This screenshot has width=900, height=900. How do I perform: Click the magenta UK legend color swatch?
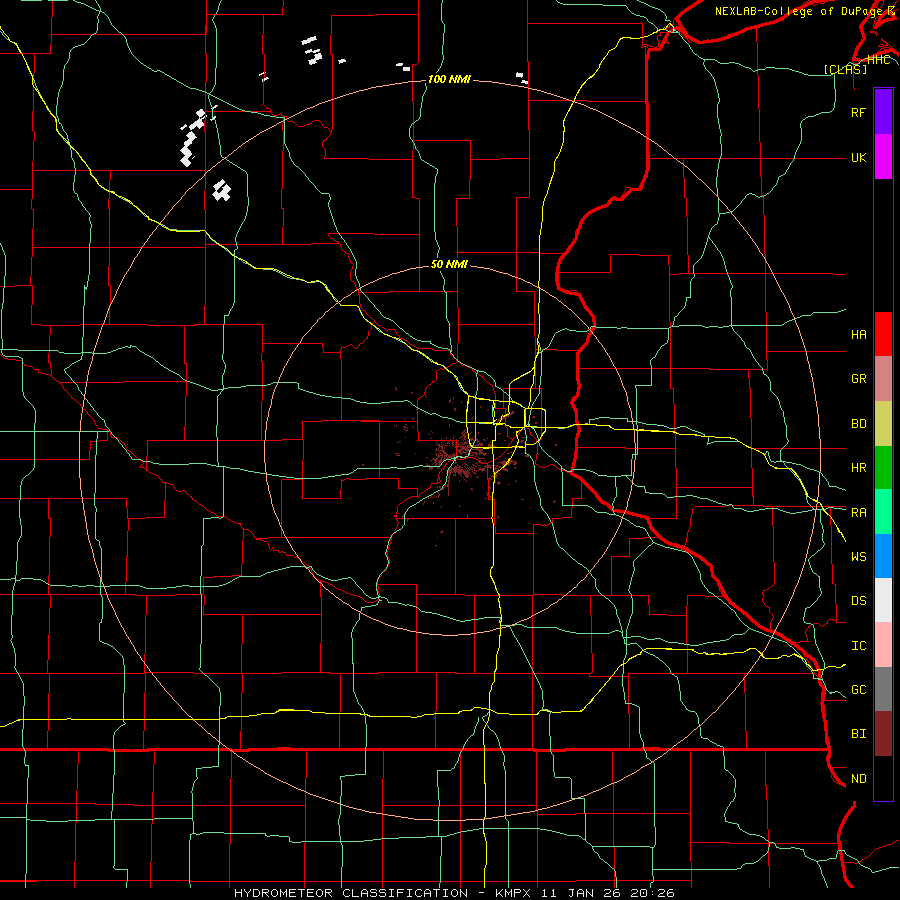pyautogui.click(x=883, y=157)
